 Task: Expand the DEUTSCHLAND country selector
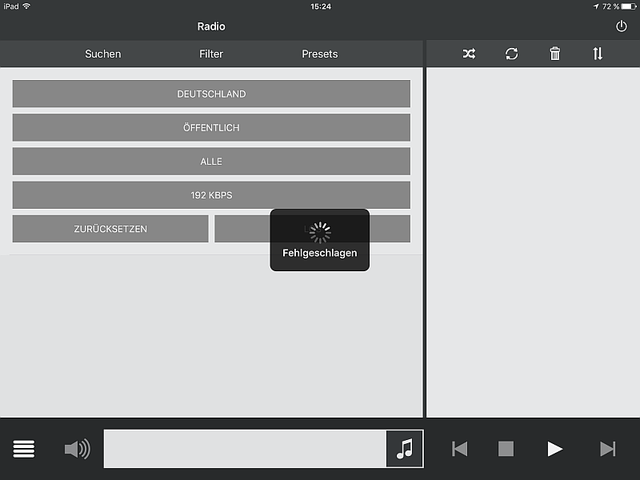[211, 94]
